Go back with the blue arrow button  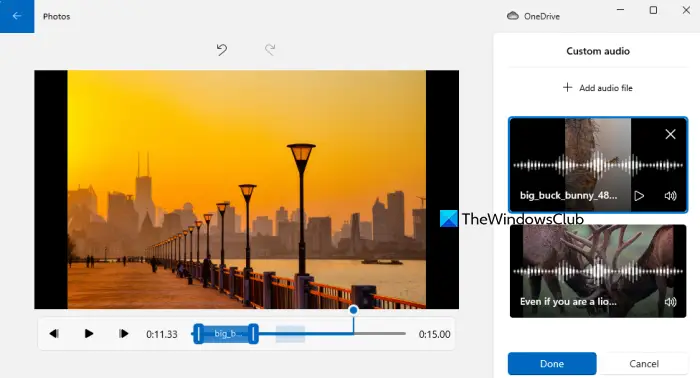pos(17,16)
